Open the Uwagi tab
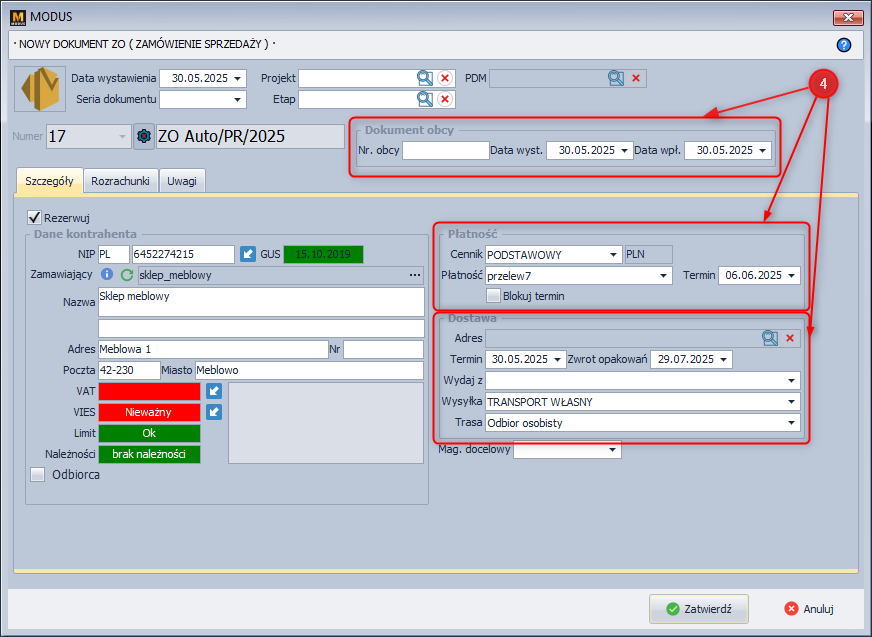This screenshot has height=637, width=872. click(x=181, y=180)
